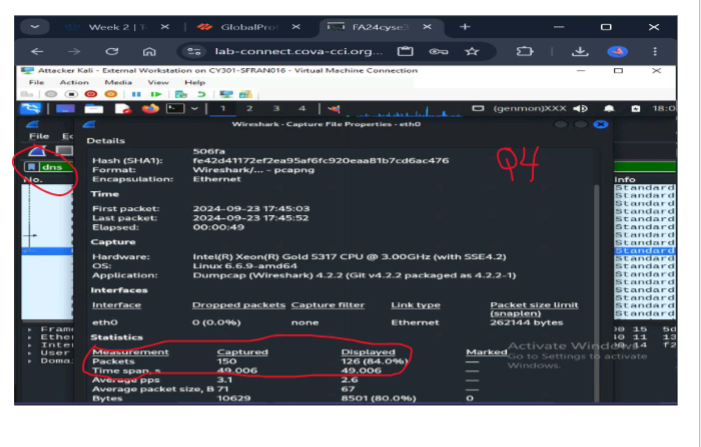The height and width of the screenshot is (447, 701).
Task: Click the VM Share toolbar icon
Action: pos(246,94)
